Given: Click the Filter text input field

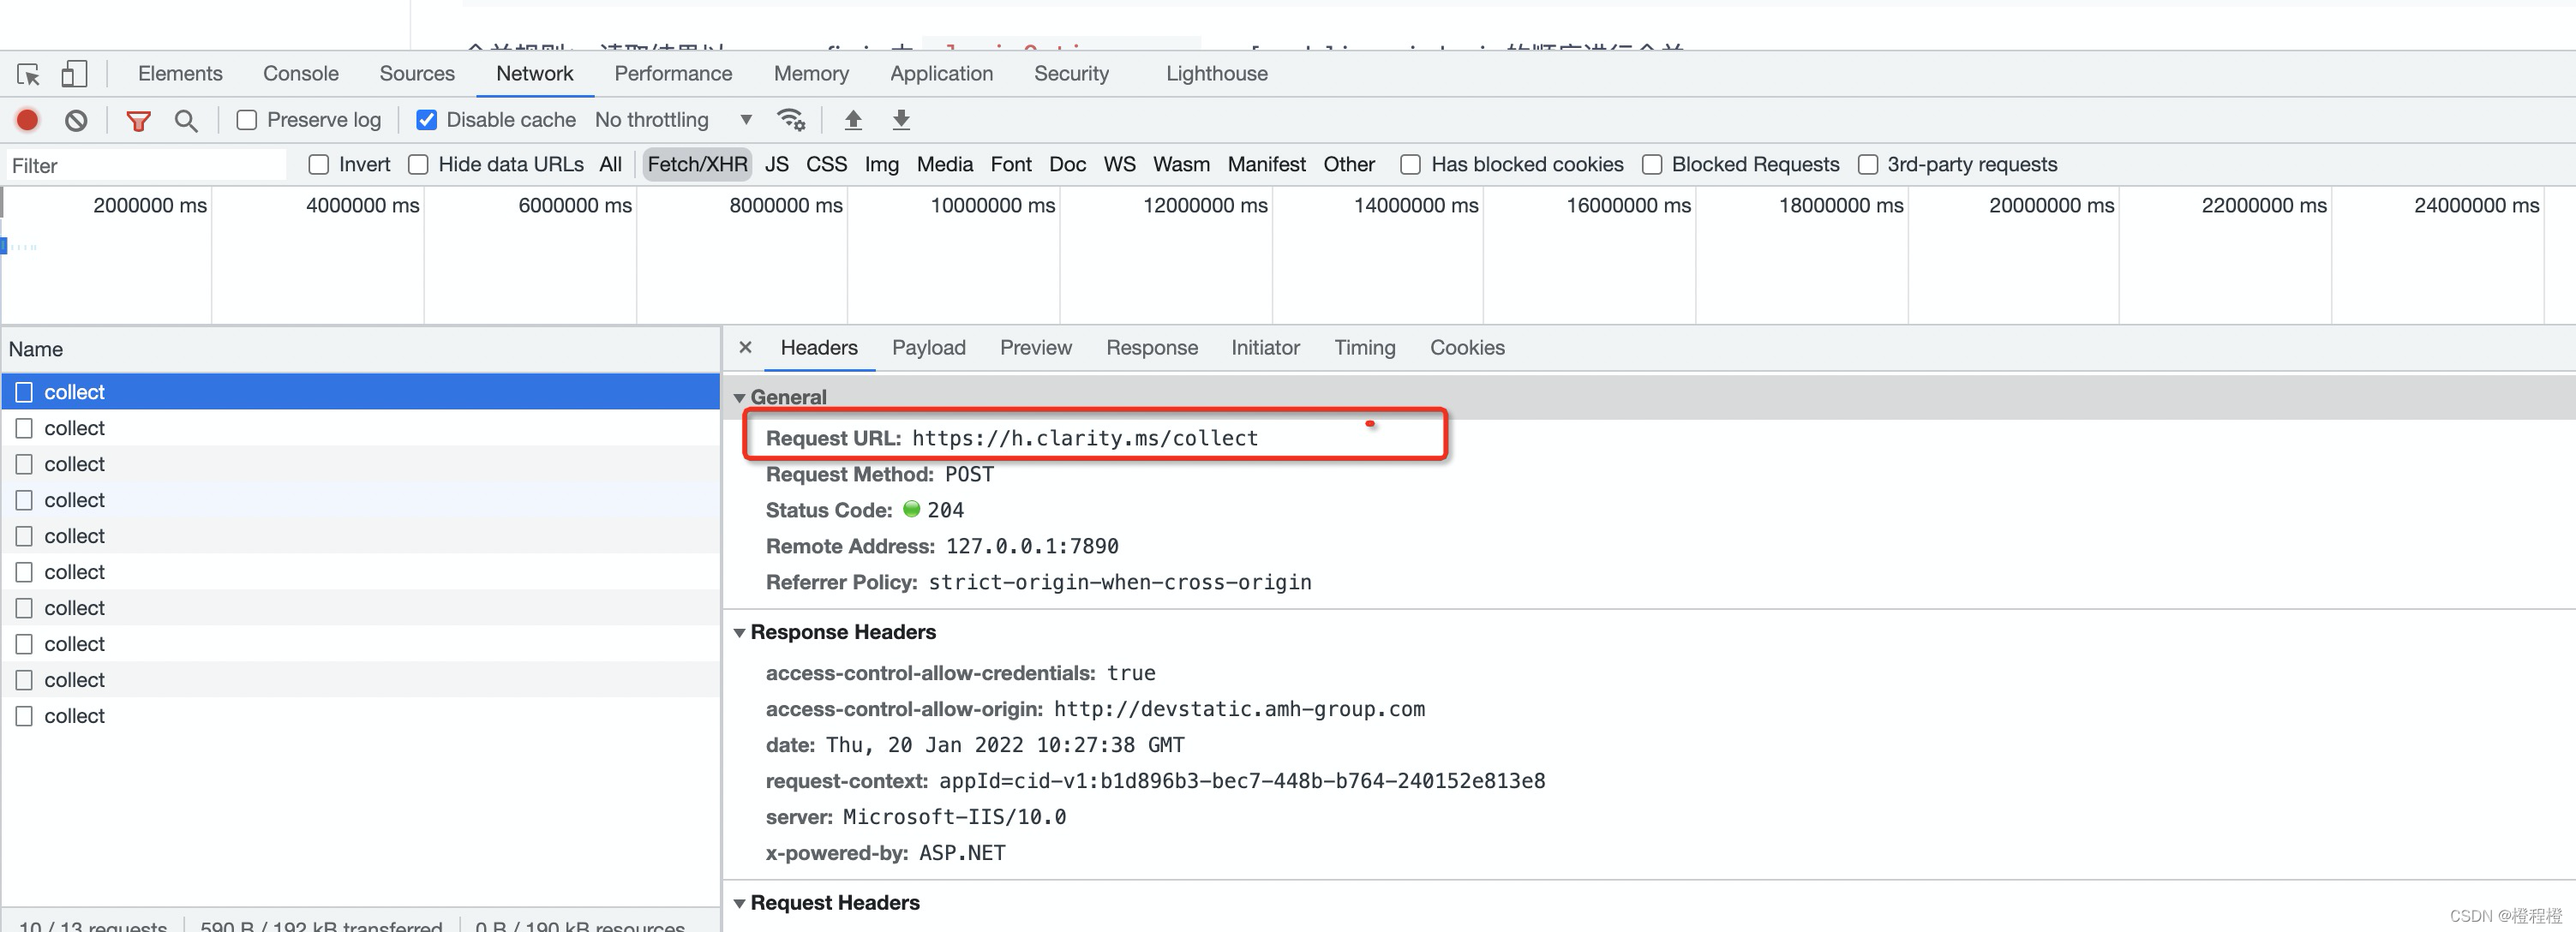Looking at the screenshot, I should pyautogui.click(x=146, y=165).
